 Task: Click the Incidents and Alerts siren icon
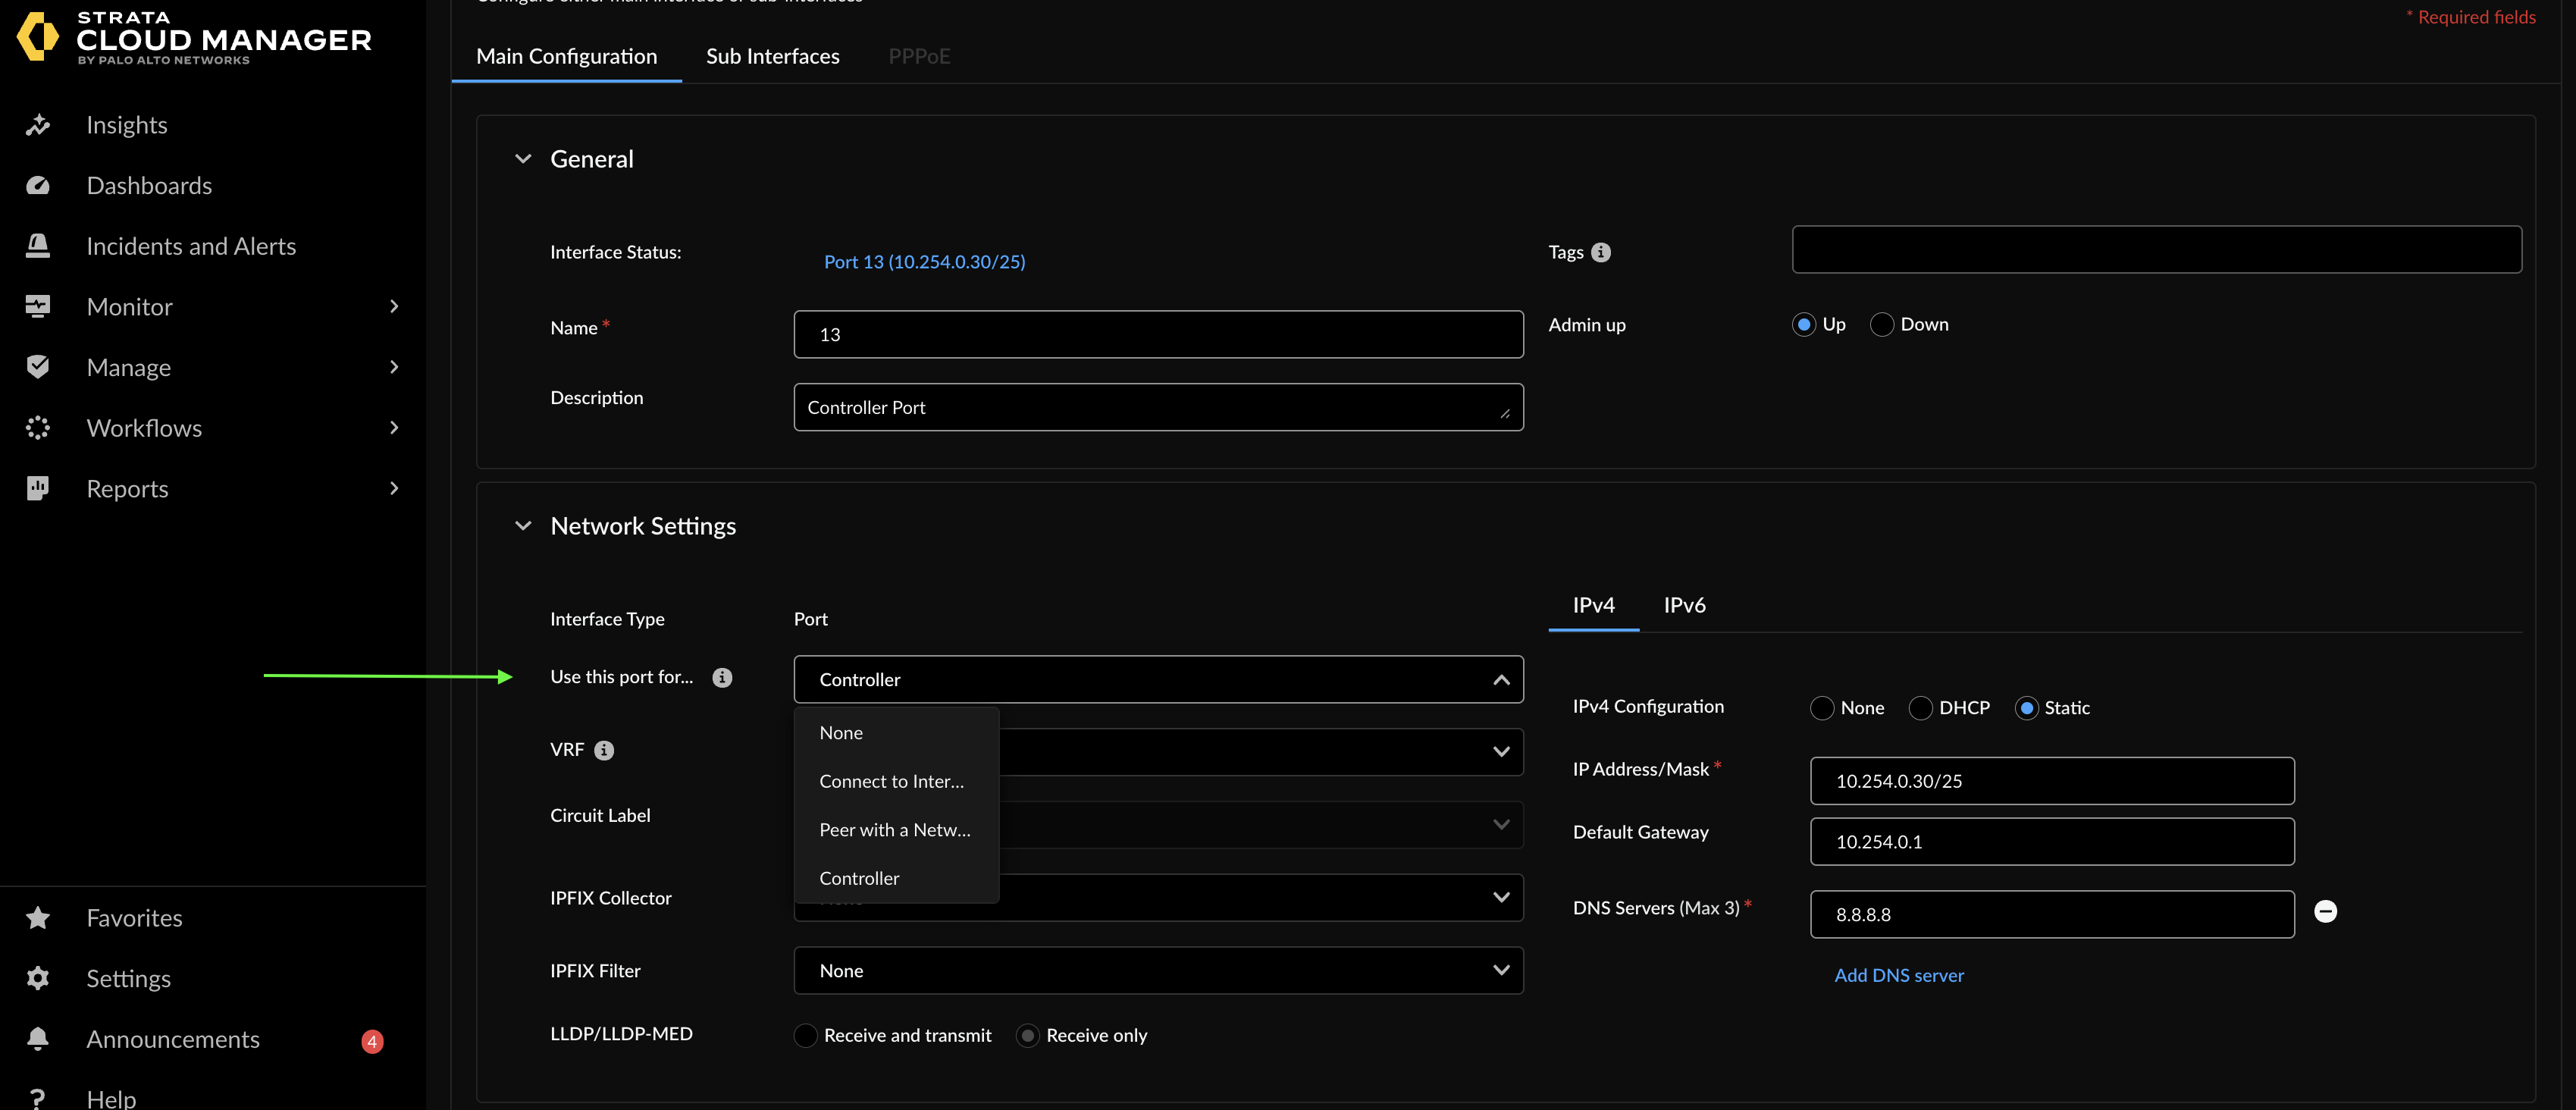38,246
